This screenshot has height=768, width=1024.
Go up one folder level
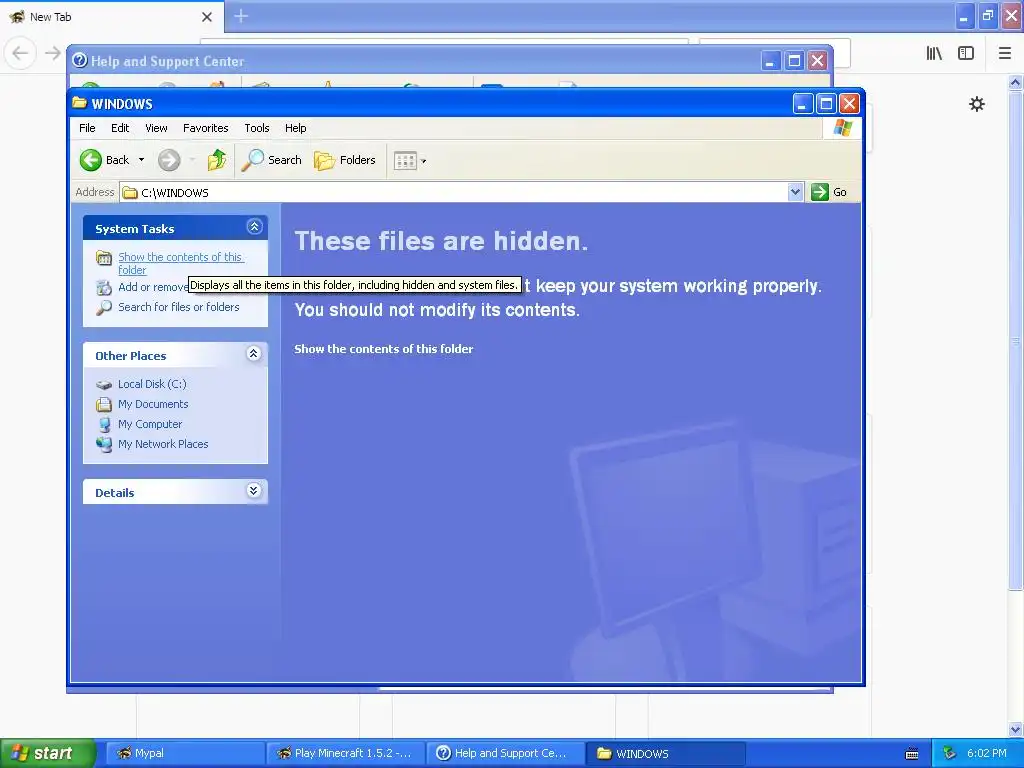coord(217,160)
